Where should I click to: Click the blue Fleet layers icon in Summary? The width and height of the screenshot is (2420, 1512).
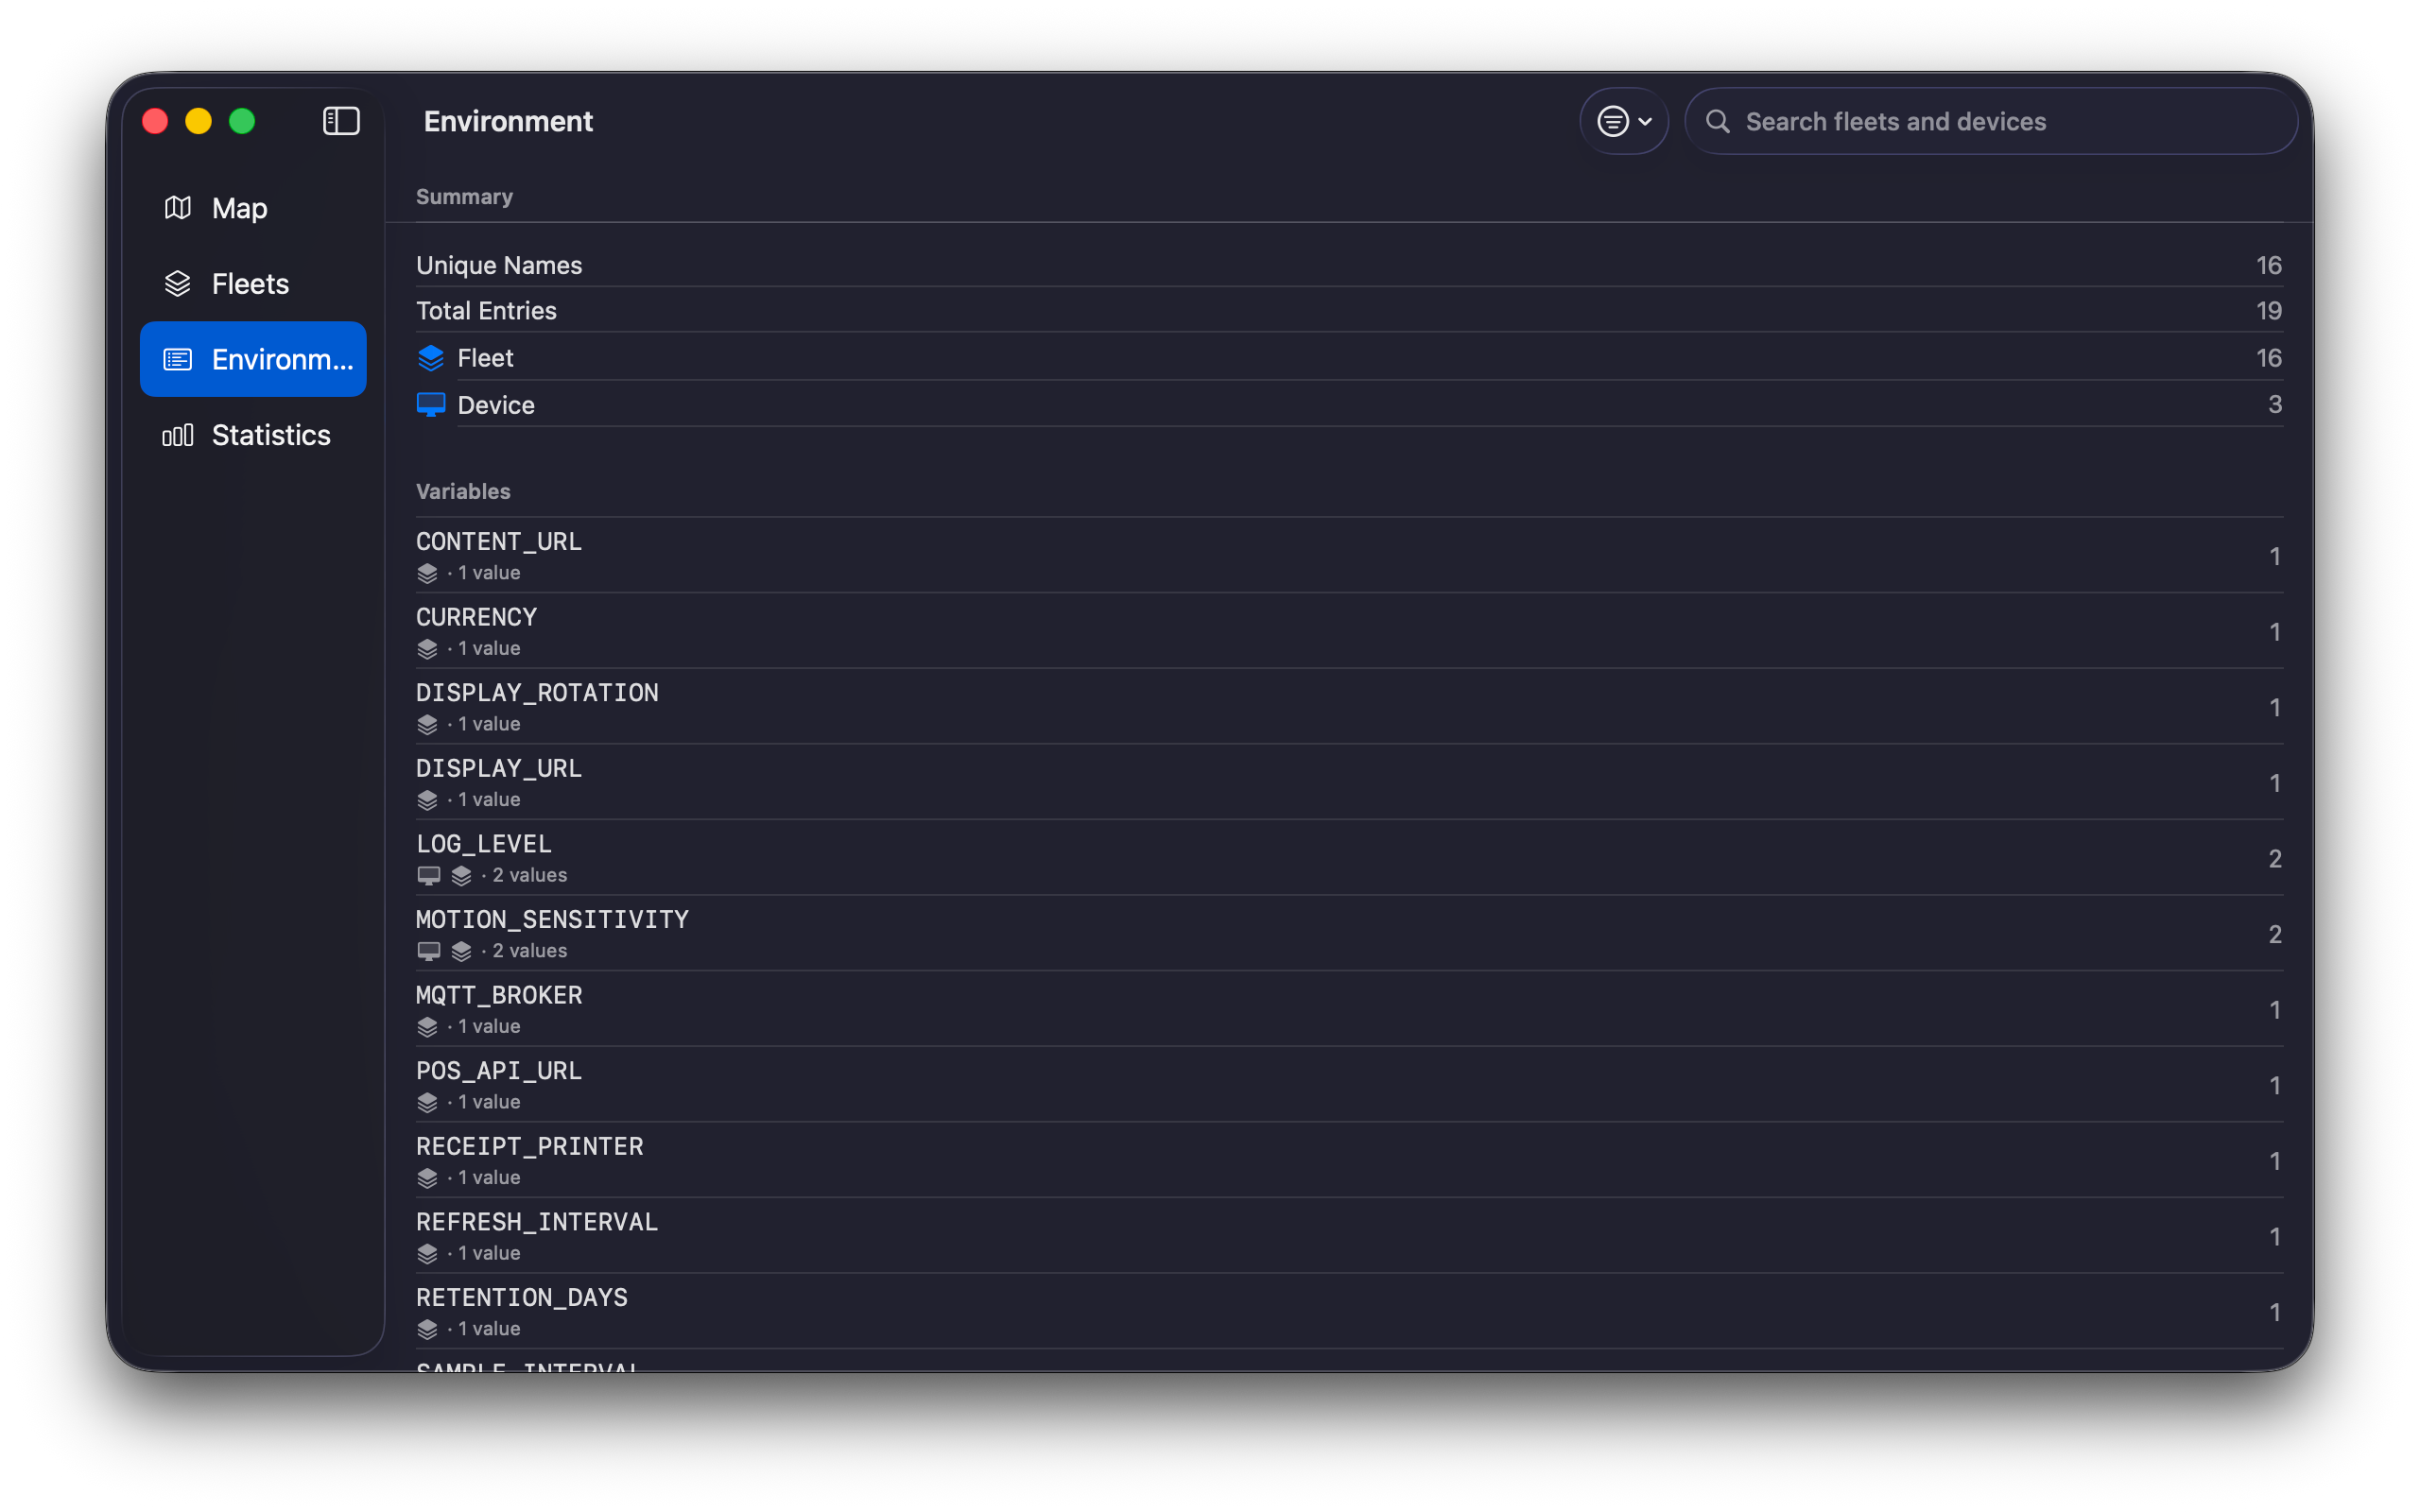pos(430,358)
